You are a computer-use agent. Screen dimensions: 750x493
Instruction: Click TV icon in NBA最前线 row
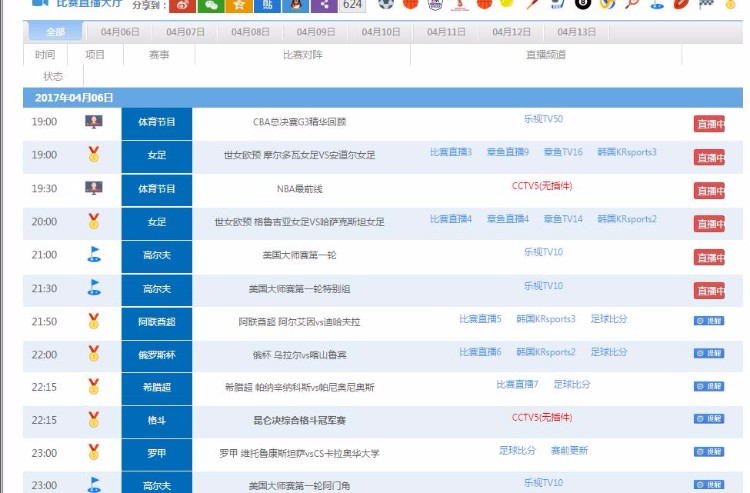pos(93,188)
